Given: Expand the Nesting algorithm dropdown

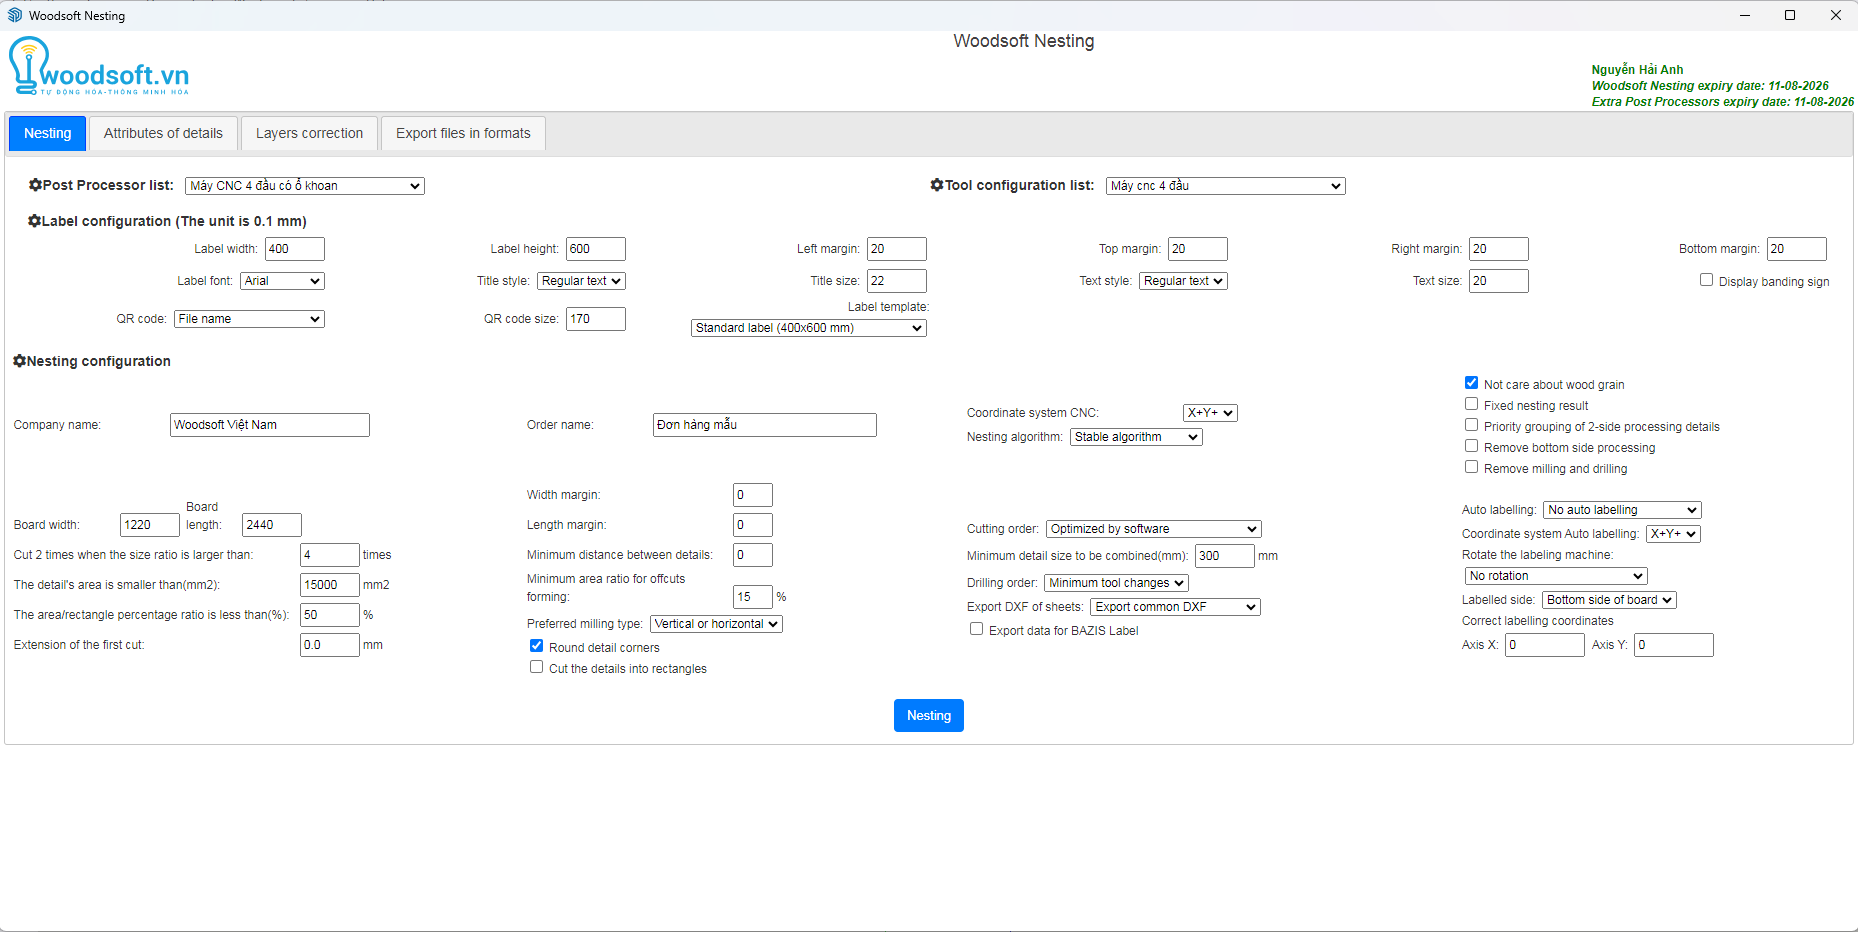Looking at the screenshot, I should coord(1136,437).
